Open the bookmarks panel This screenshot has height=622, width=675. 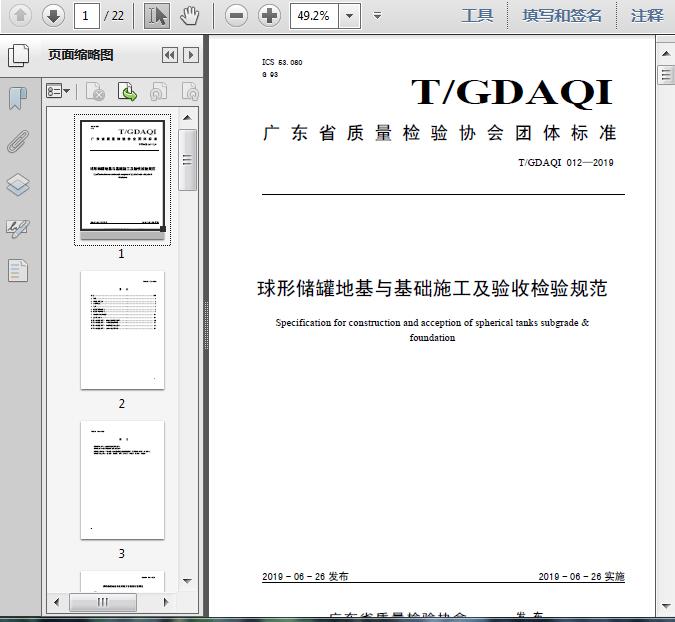tap(18, 98)
